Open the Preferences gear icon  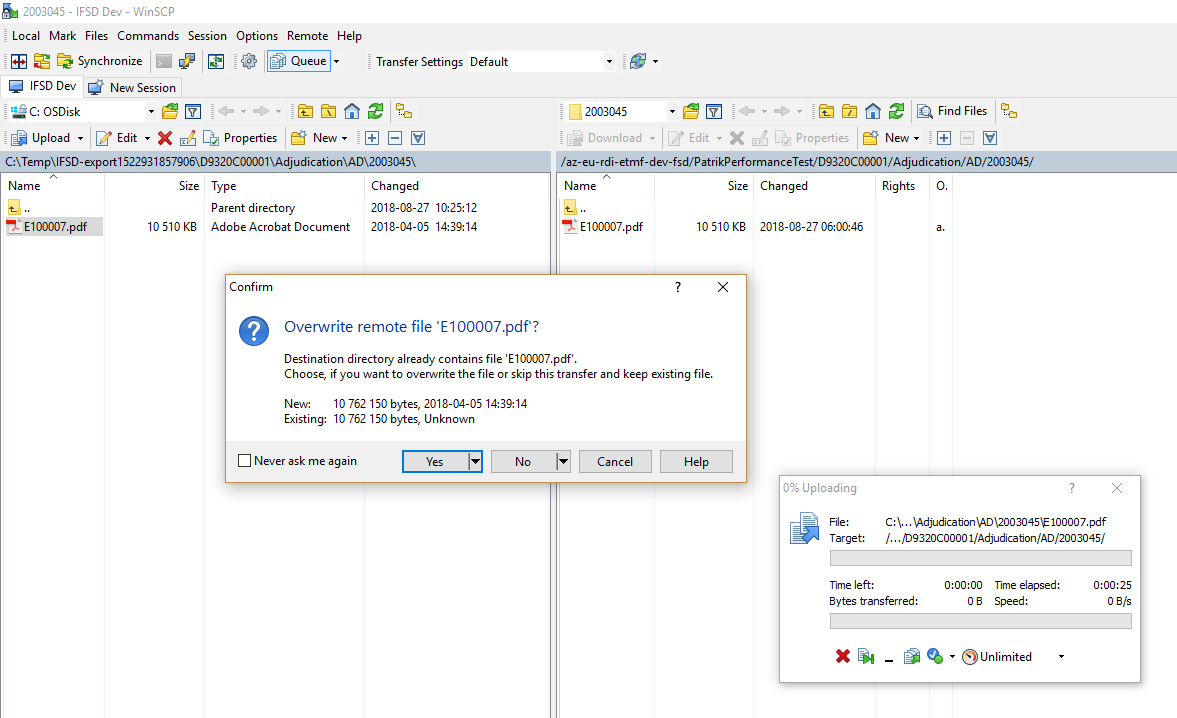(x=249, y=61)
